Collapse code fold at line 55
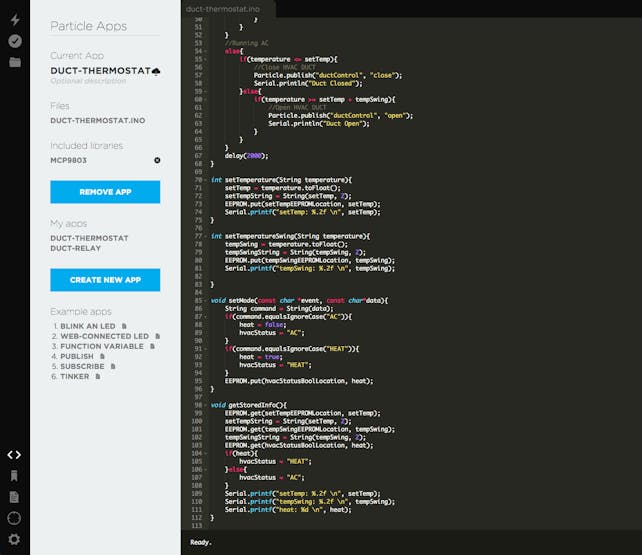This screenshot has width=642, height=555. (x=206, y=59)
